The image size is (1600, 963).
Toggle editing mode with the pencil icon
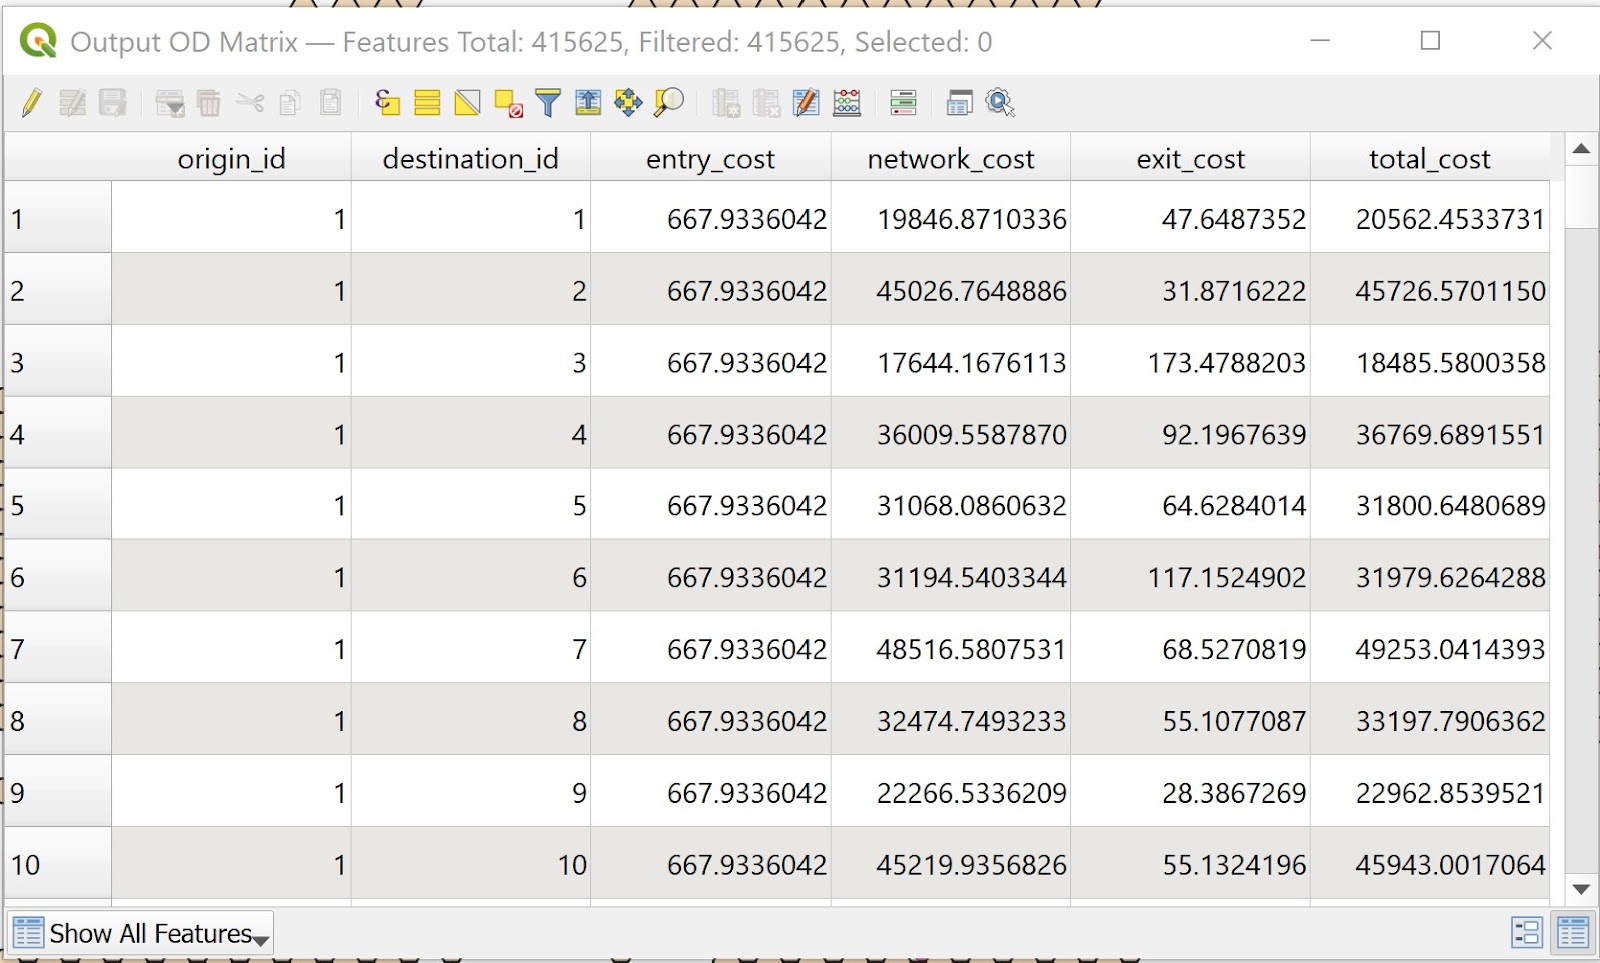tap(31, 103)
